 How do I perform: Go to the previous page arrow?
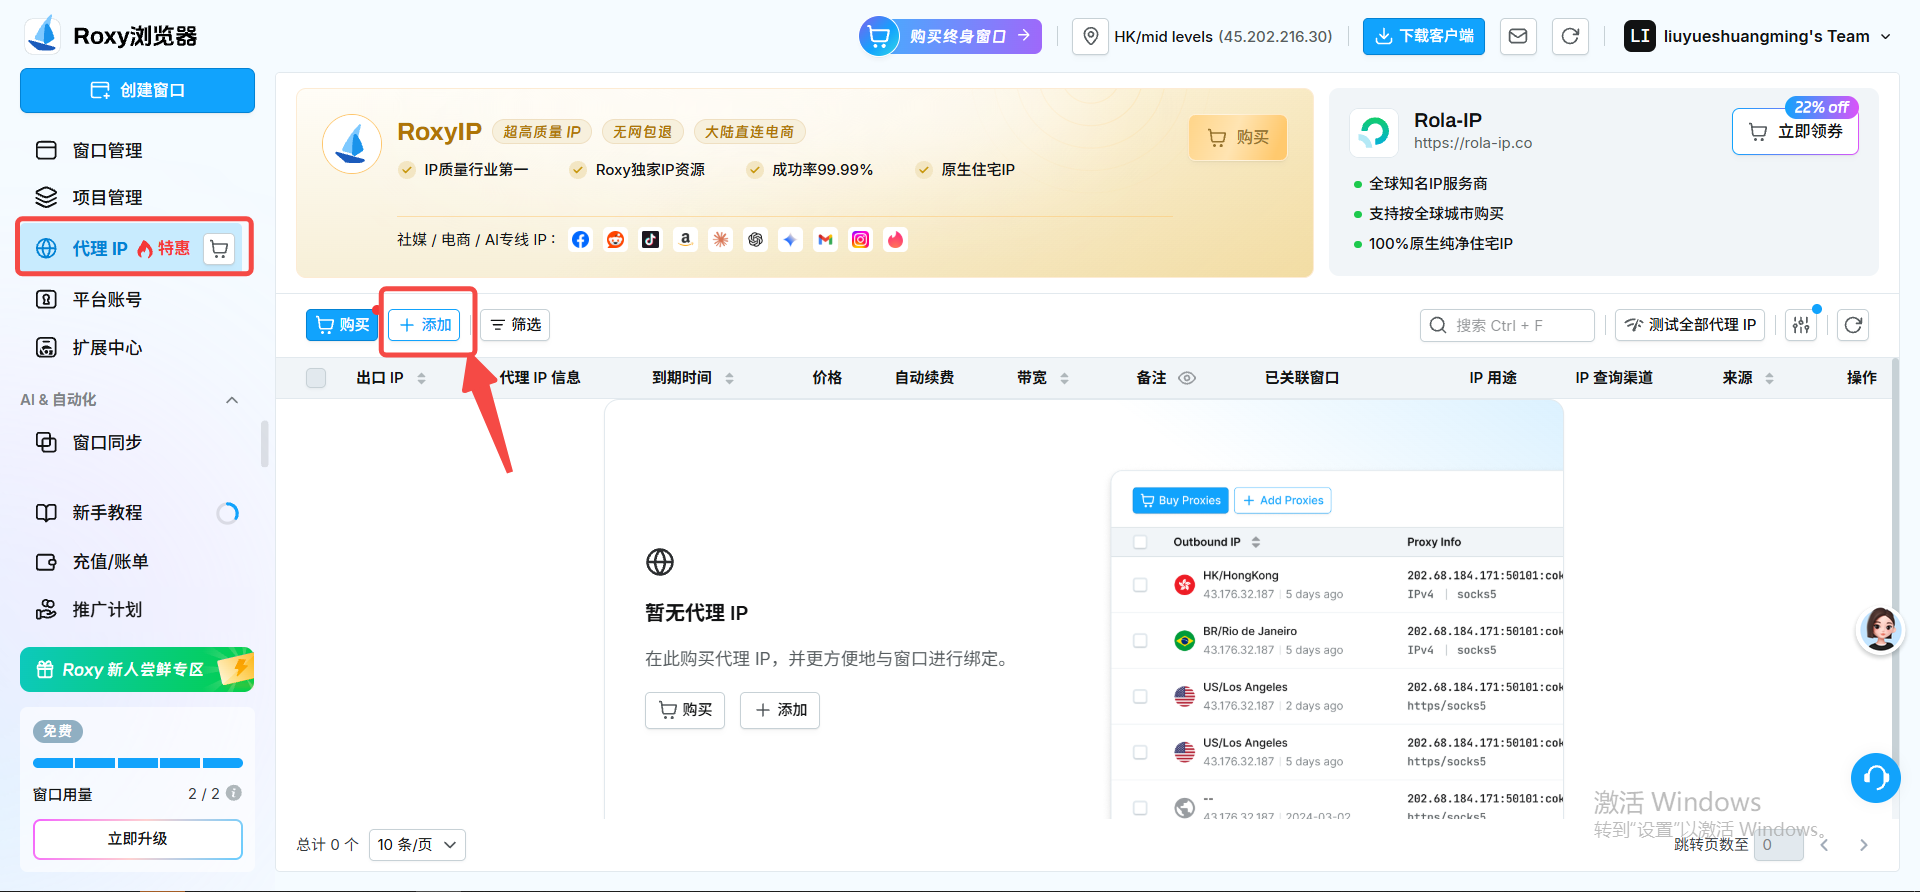click(x=1825, y=845)
